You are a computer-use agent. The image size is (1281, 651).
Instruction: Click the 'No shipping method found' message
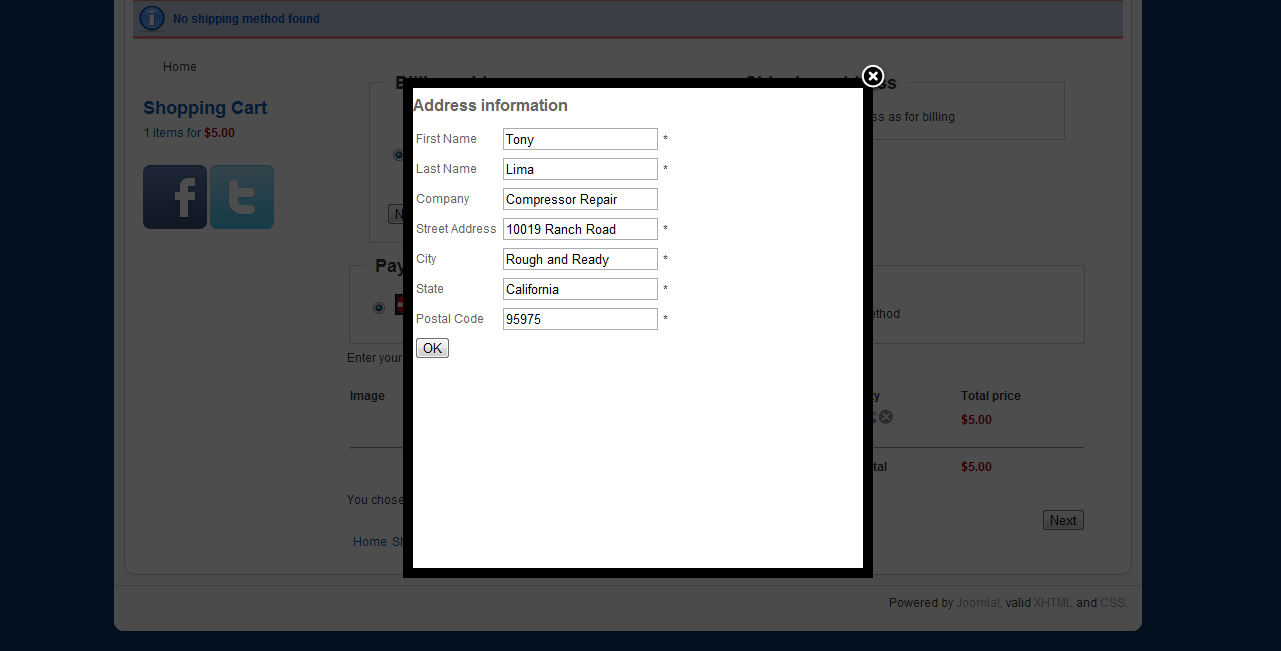coord(246,19)
